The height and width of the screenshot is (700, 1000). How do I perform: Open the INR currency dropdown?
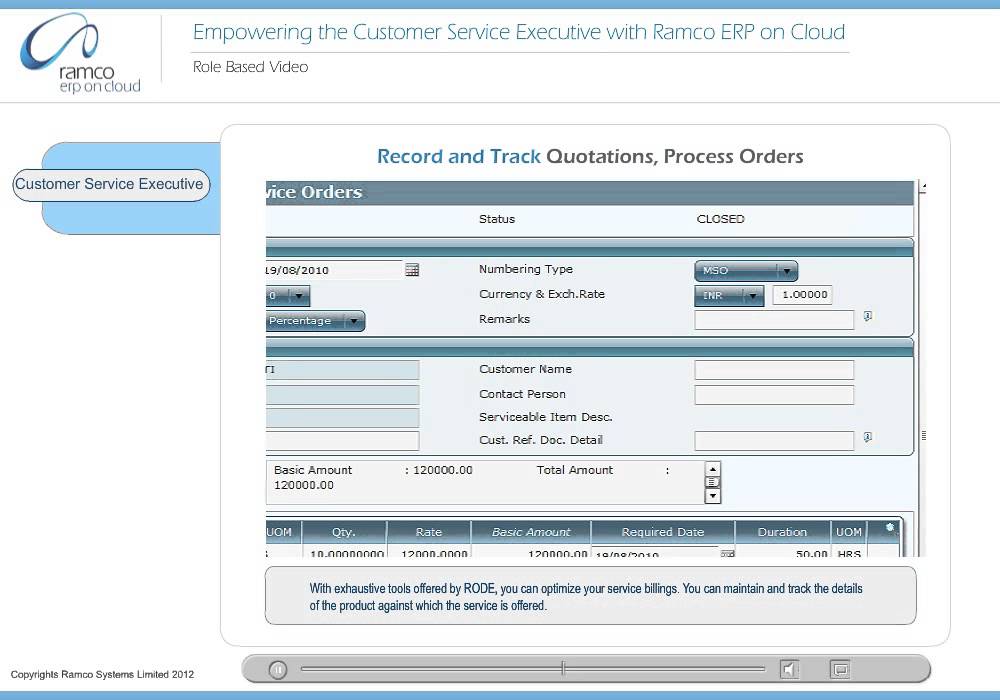pos(728,296)
